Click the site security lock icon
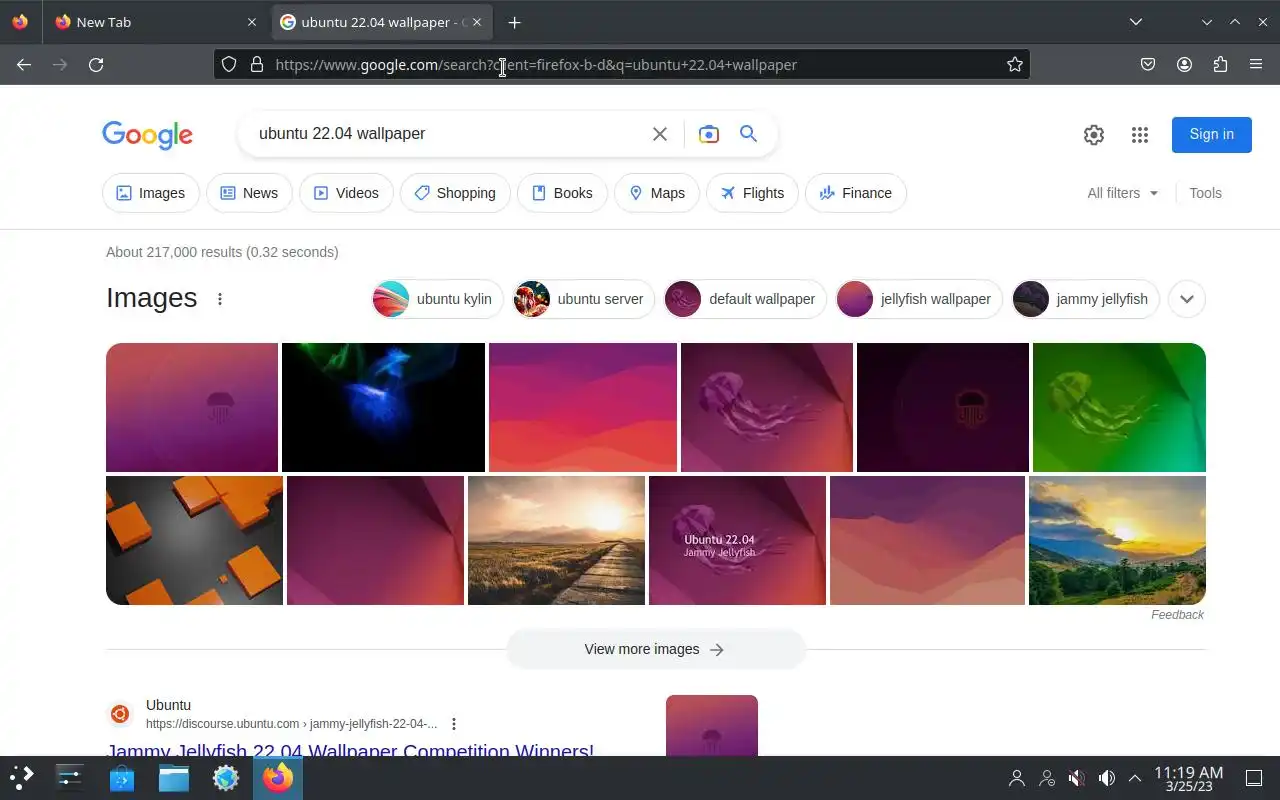The width and height of the screenshot is (1280, 800). point(256,64)
